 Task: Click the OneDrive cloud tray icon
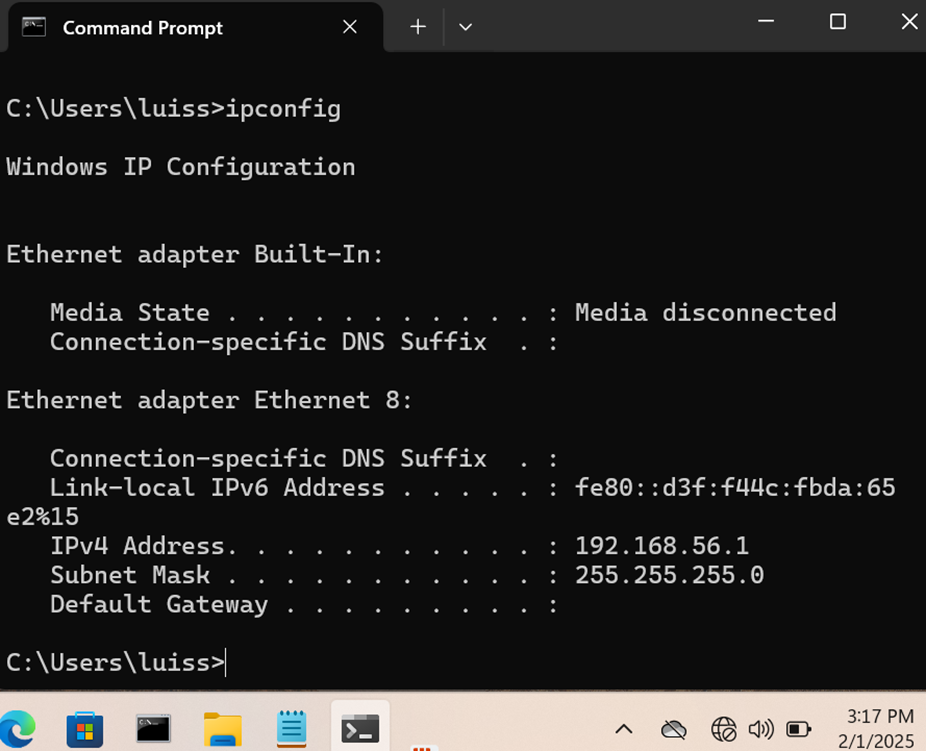[673, 730]
